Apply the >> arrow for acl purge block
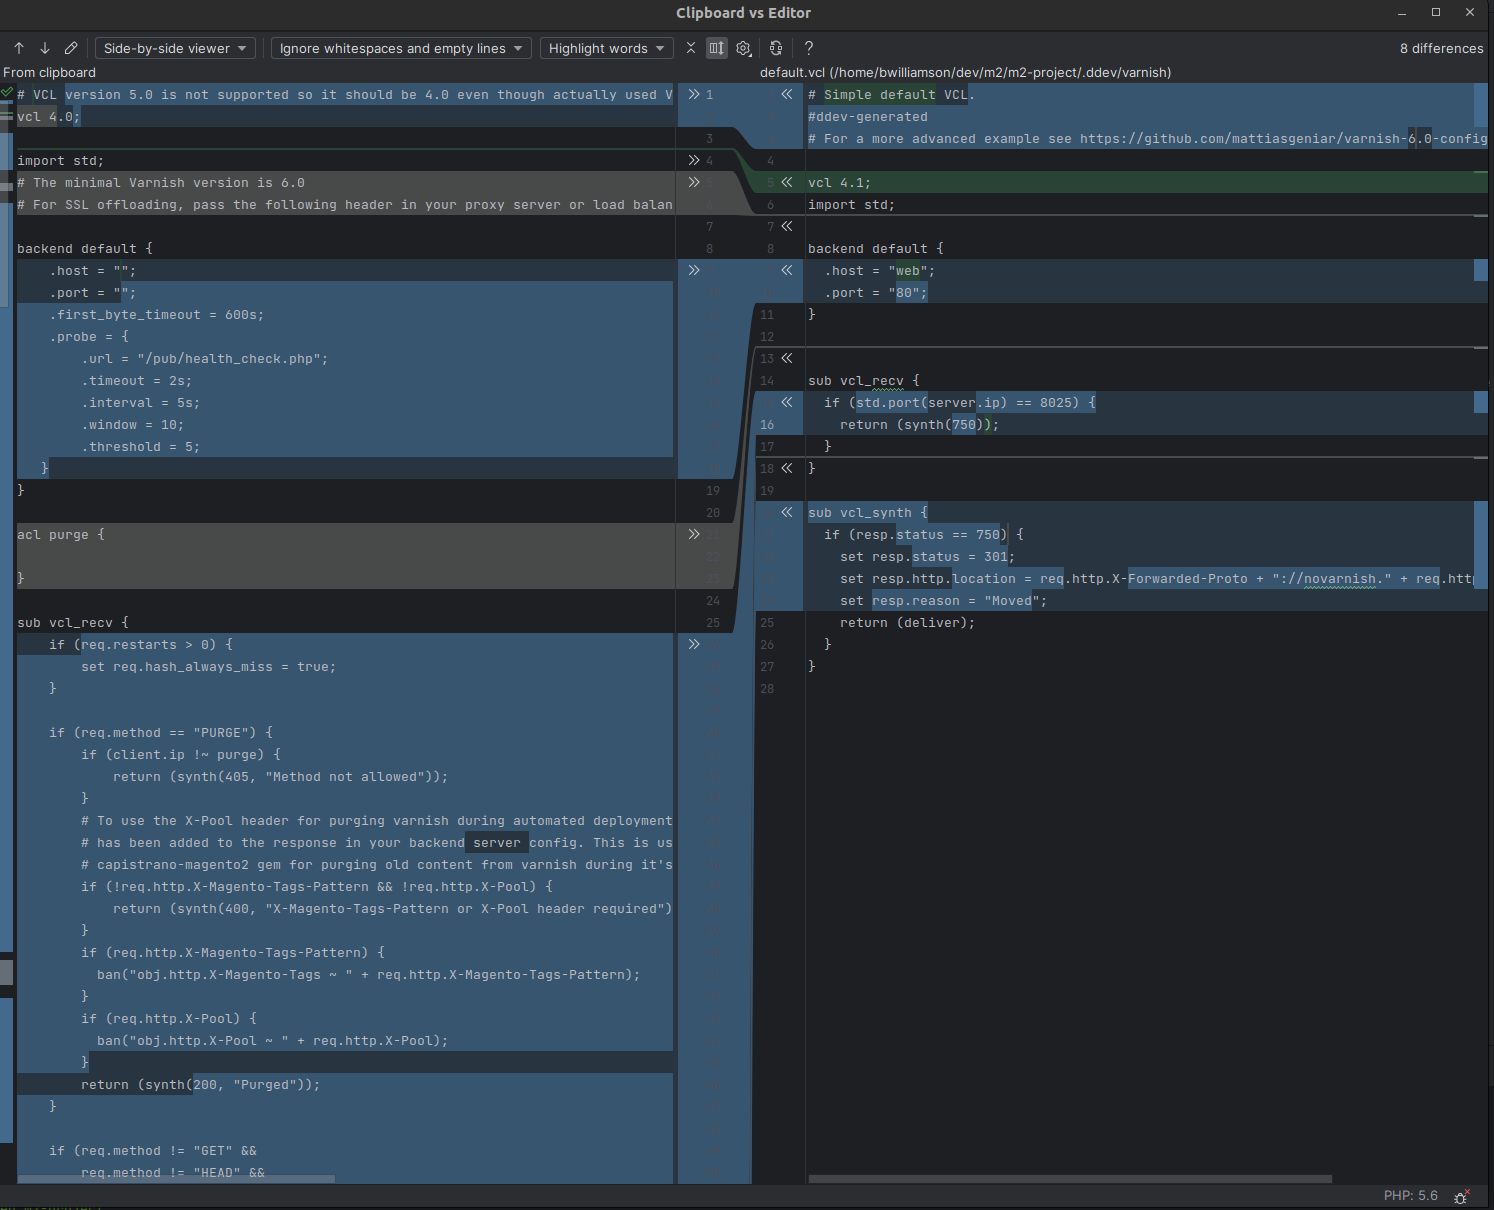The height and width of the screenshot is (1210, 1494). pos(694,534)
